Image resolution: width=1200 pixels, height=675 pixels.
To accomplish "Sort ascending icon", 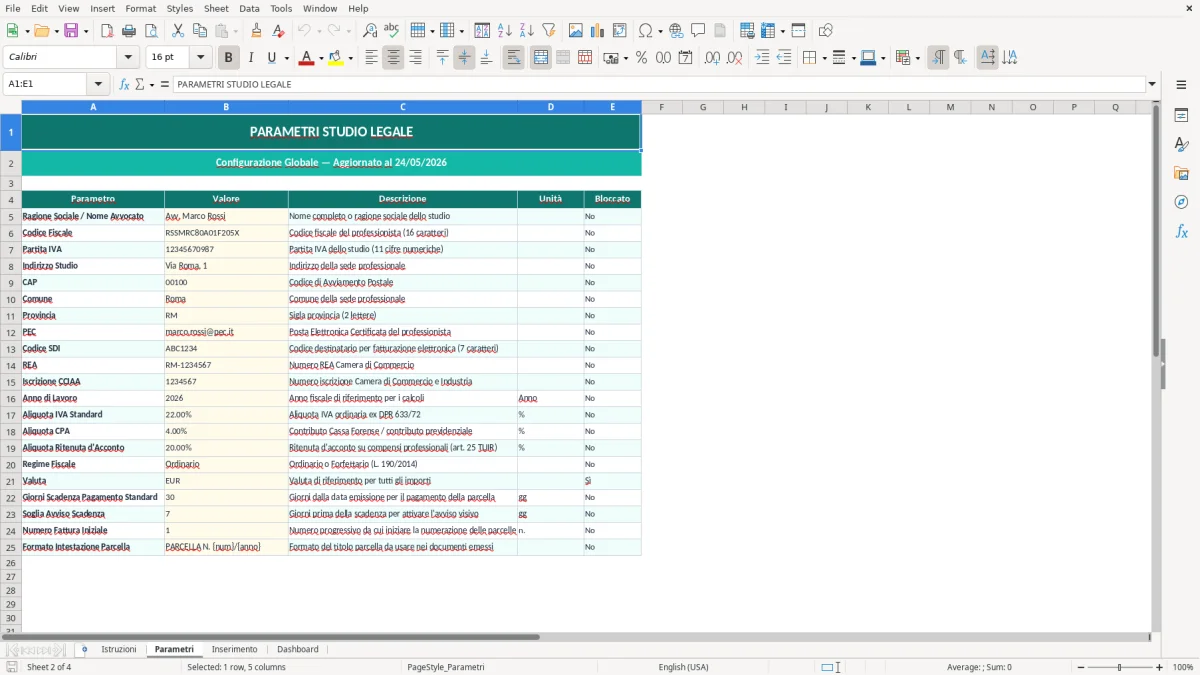I will (504, 31).
